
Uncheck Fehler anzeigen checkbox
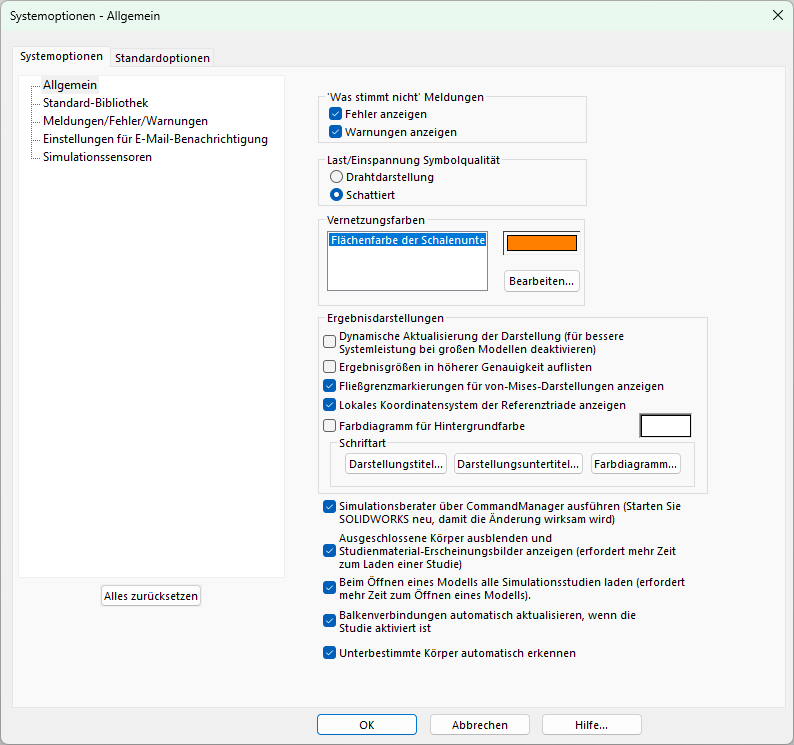[x=335, y=114]
